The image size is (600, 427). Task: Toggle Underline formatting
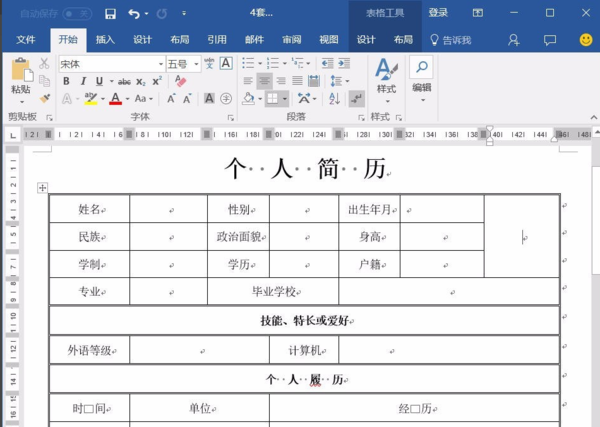(99, 81)
